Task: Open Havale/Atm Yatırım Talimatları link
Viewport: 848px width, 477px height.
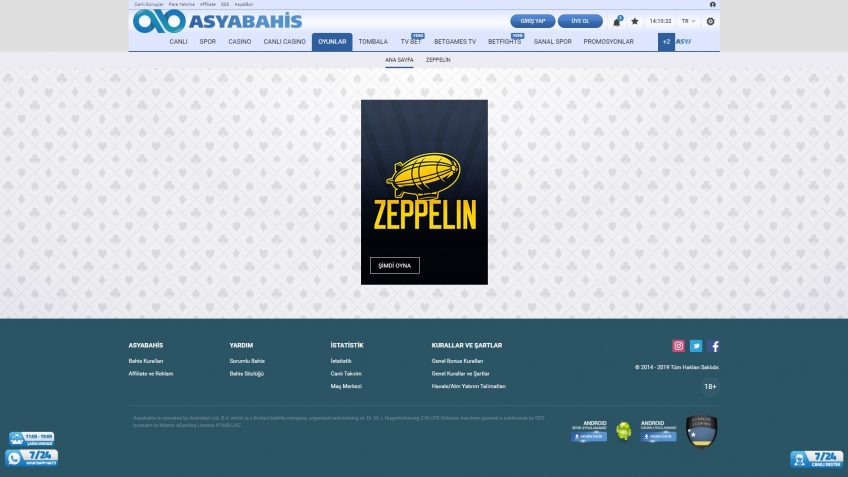Action: tap(469, 387)
